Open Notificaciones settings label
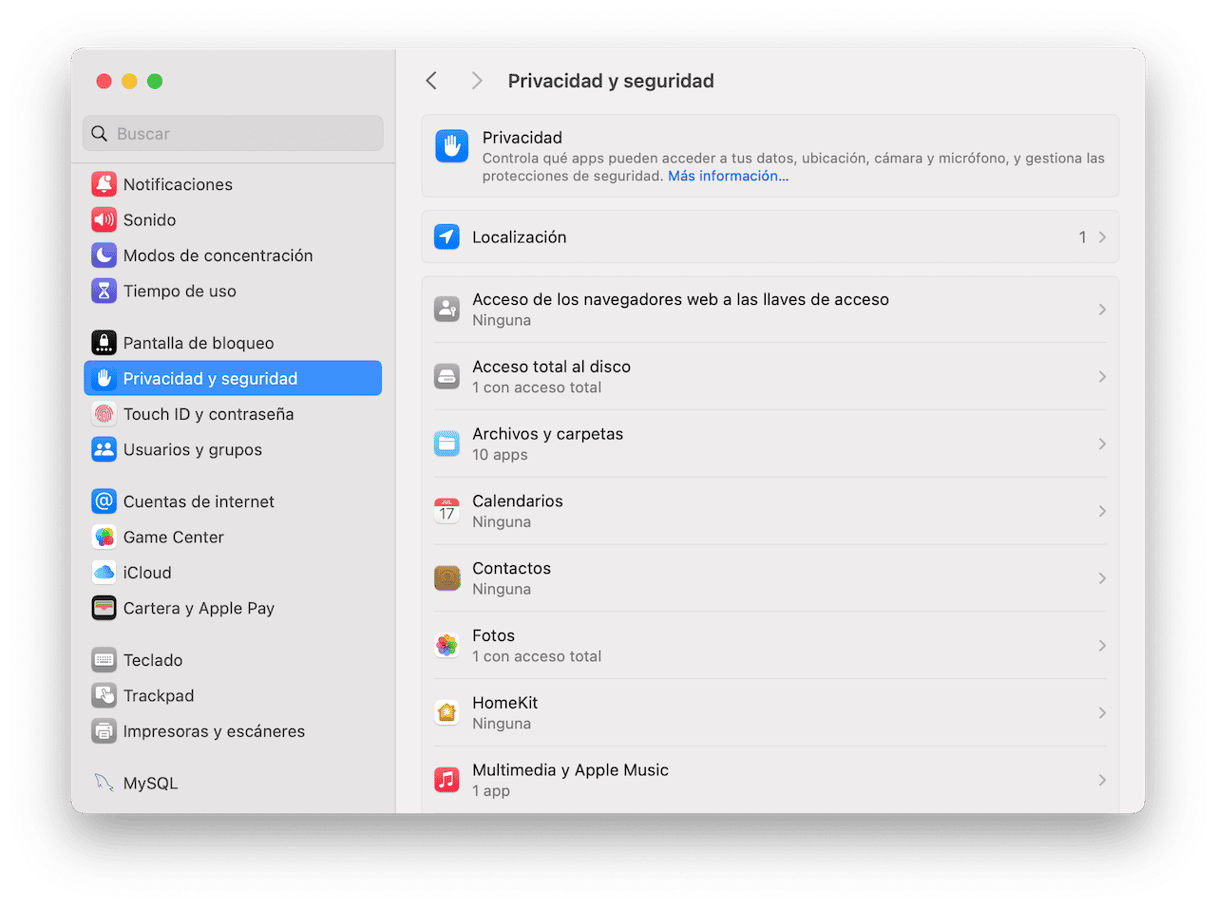The image size is (1216, 907). pos(177,184)
